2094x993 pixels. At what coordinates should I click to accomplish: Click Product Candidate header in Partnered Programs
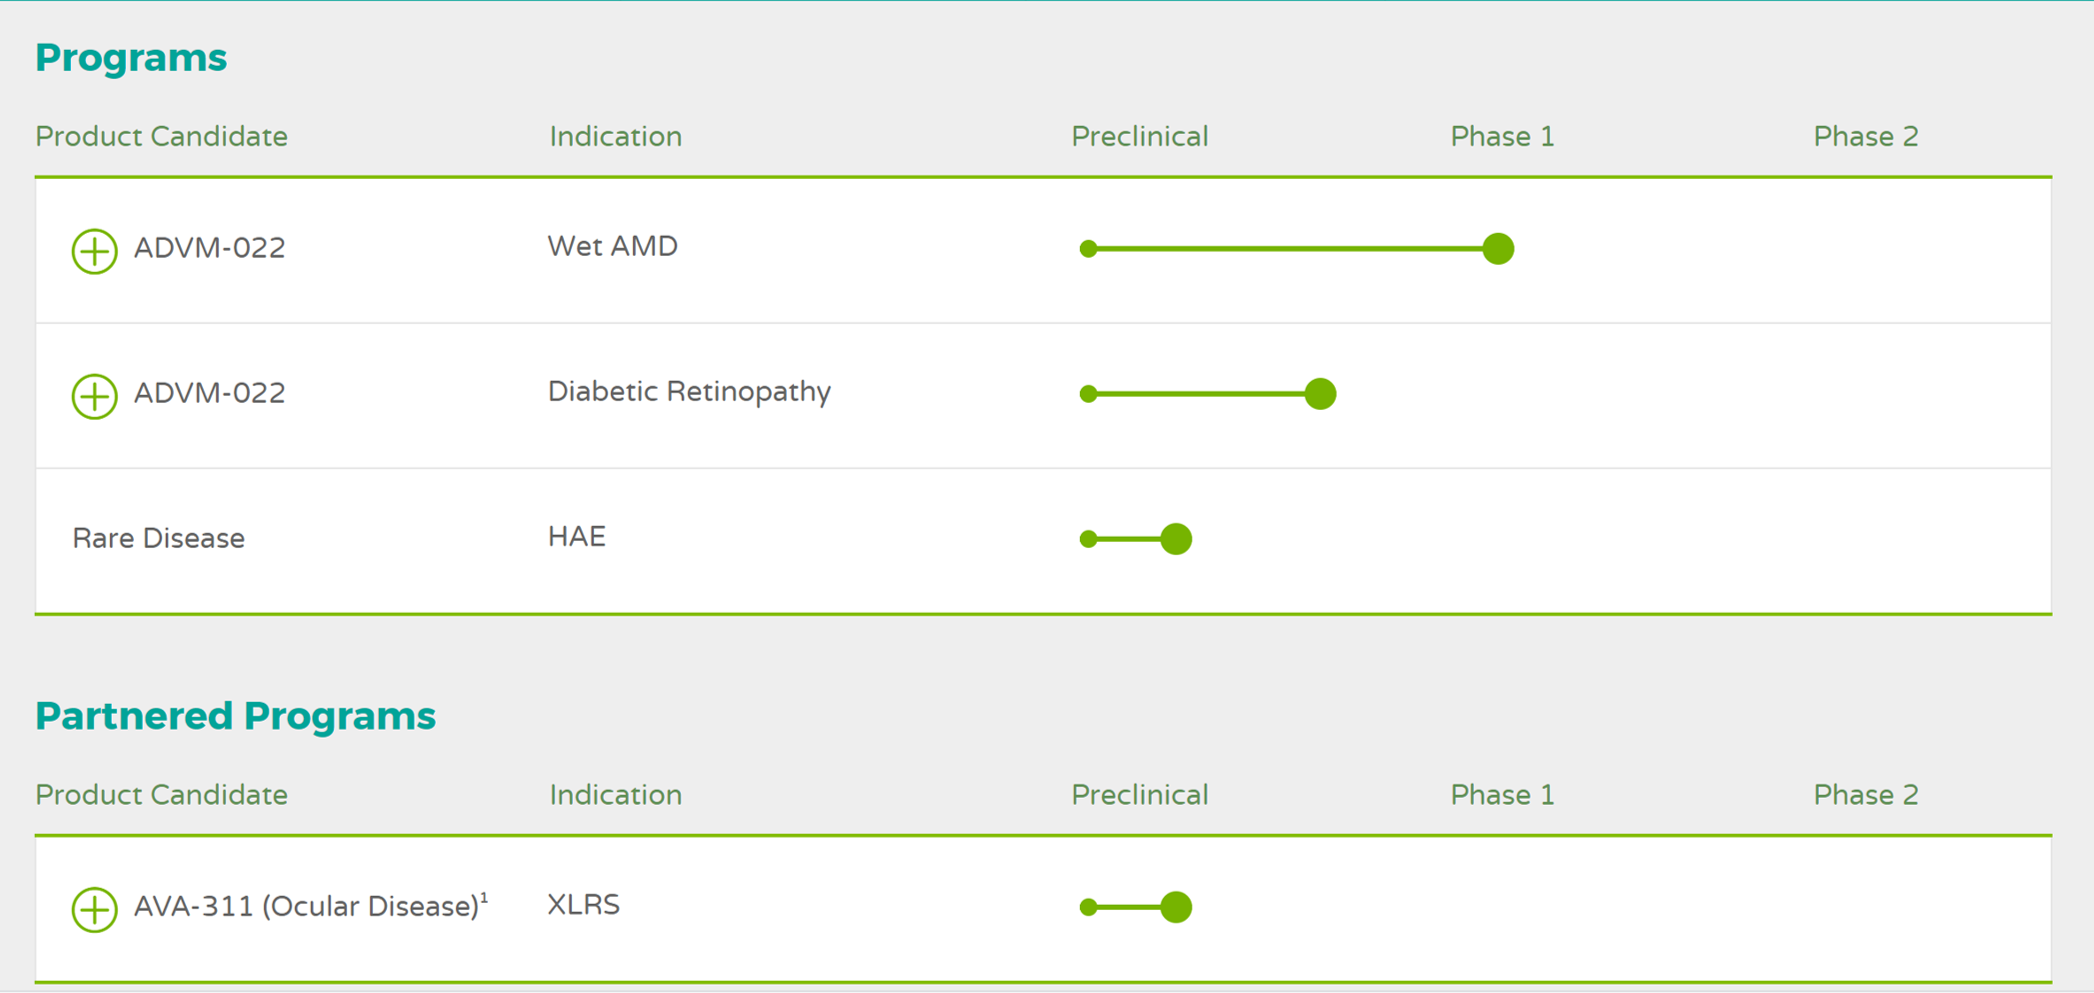161,795
